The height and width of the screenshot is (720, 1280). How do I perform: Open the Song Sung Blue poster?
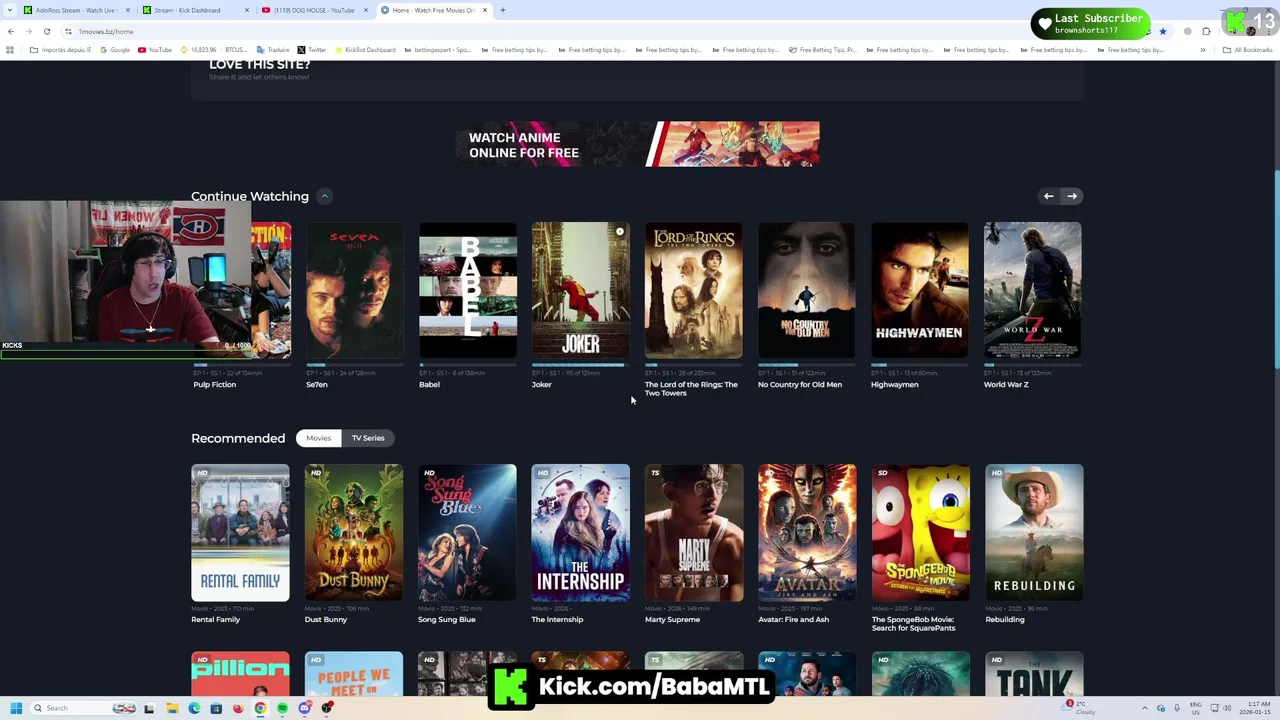click(x=467, y=532)
